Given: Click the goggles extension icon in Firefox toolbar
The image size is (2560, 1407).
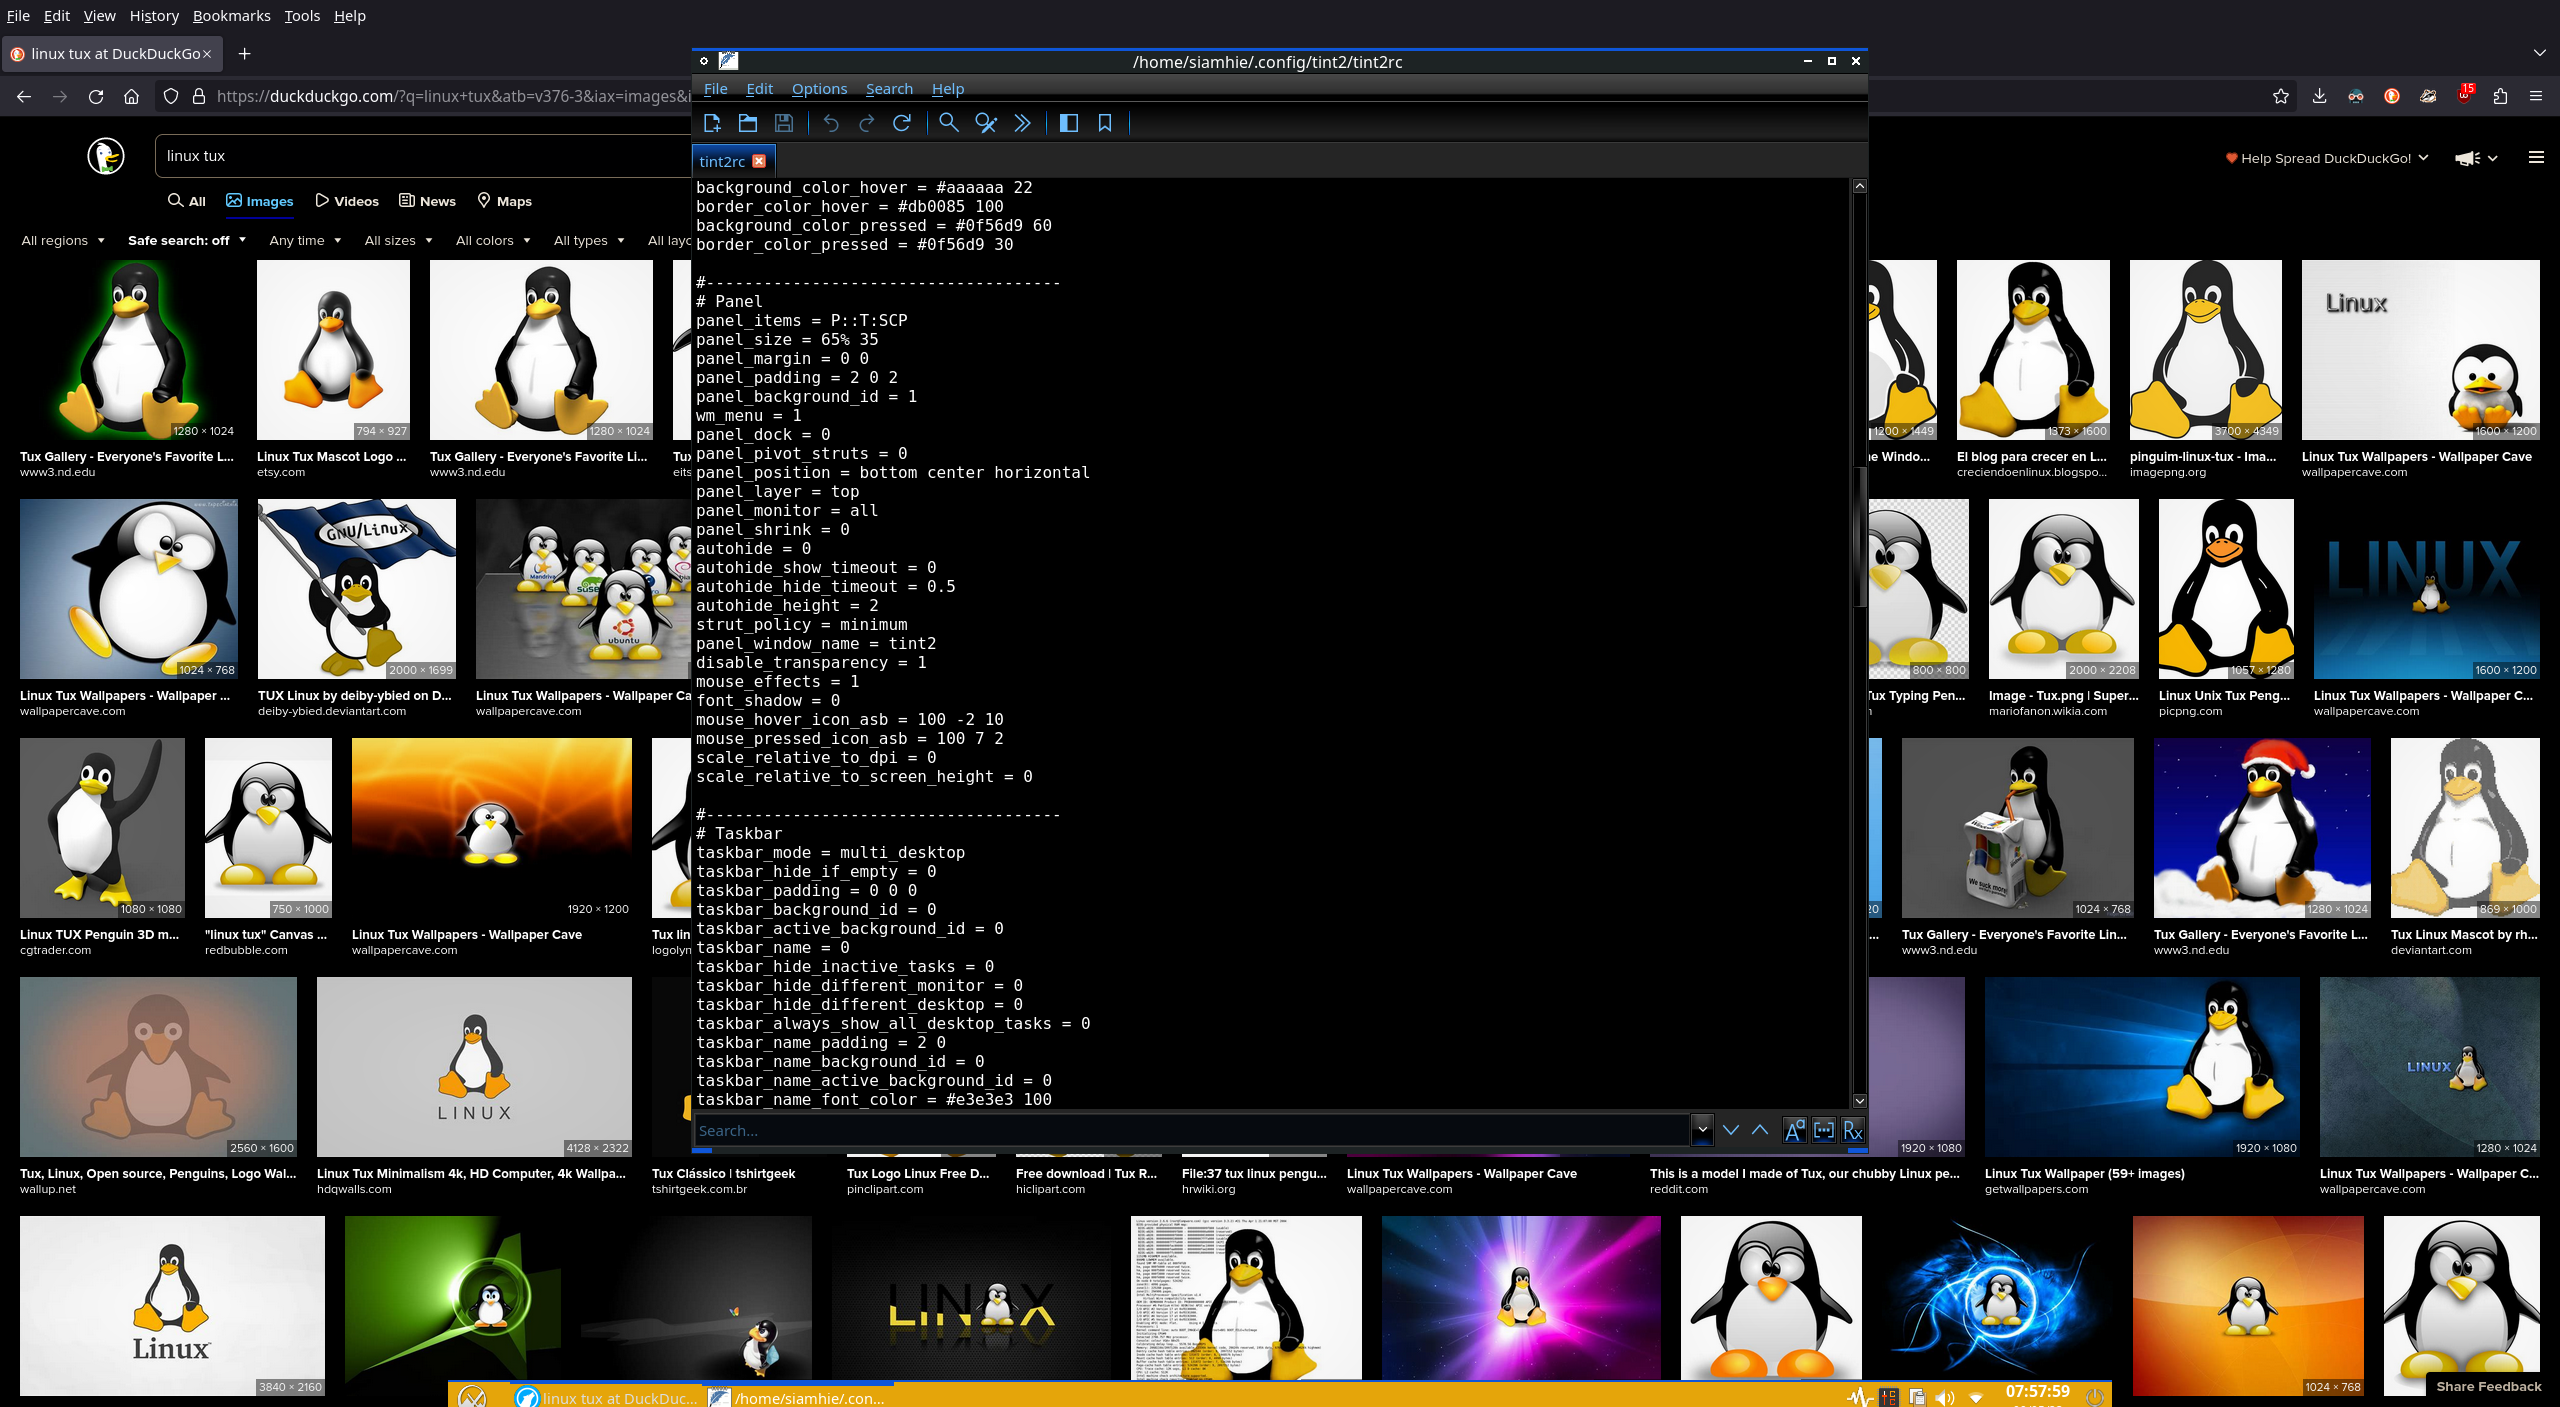Looking at the screenshot, I should (x=2356, y=96).
